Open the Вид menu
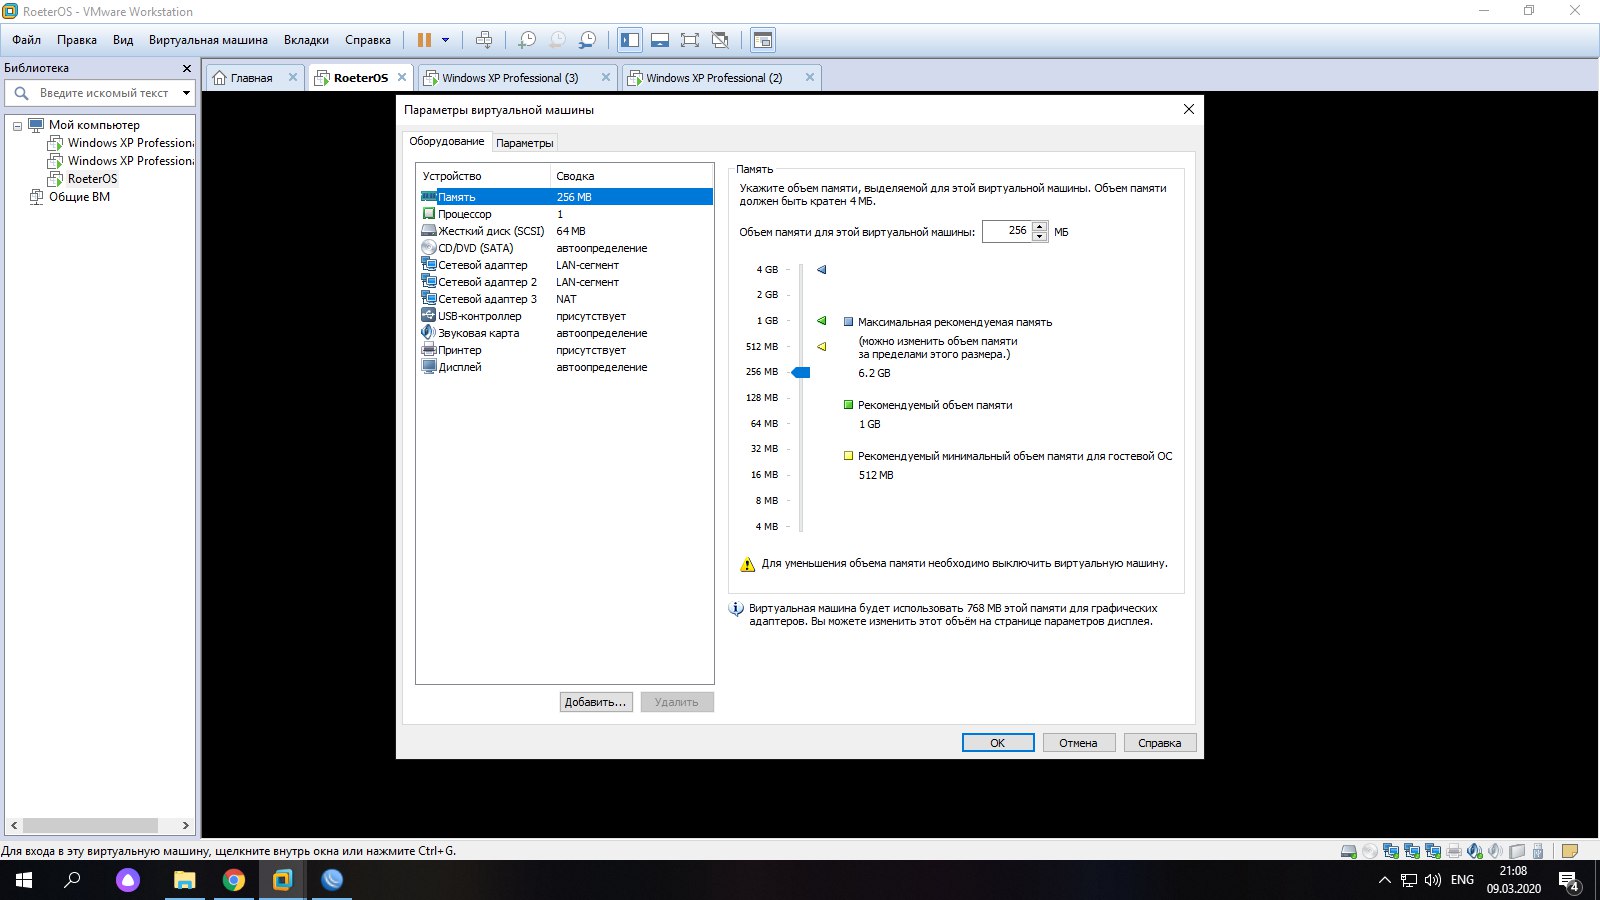 coord(123,40)
